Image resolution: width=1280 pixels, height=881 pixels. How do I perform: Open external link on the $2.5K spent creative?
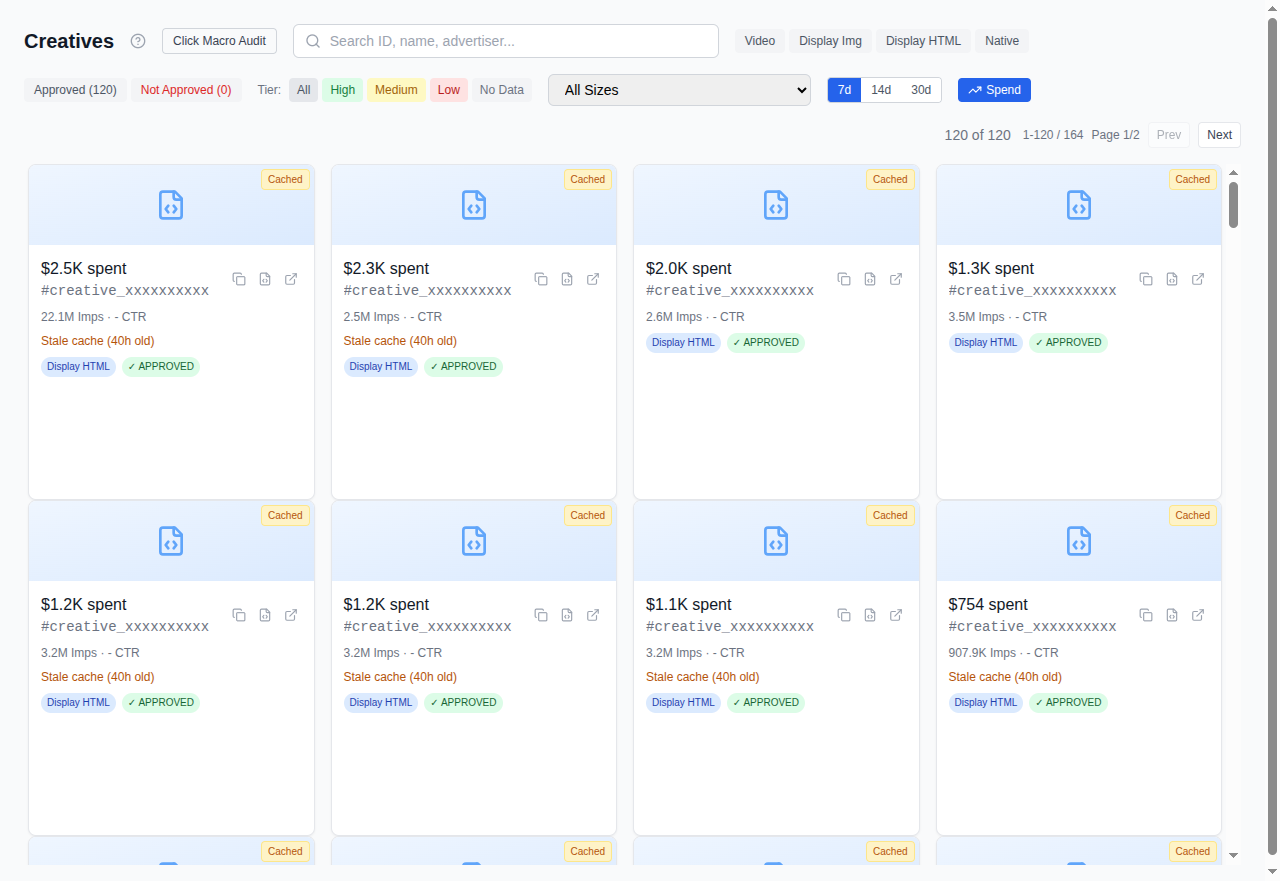(x=291, y=279)
